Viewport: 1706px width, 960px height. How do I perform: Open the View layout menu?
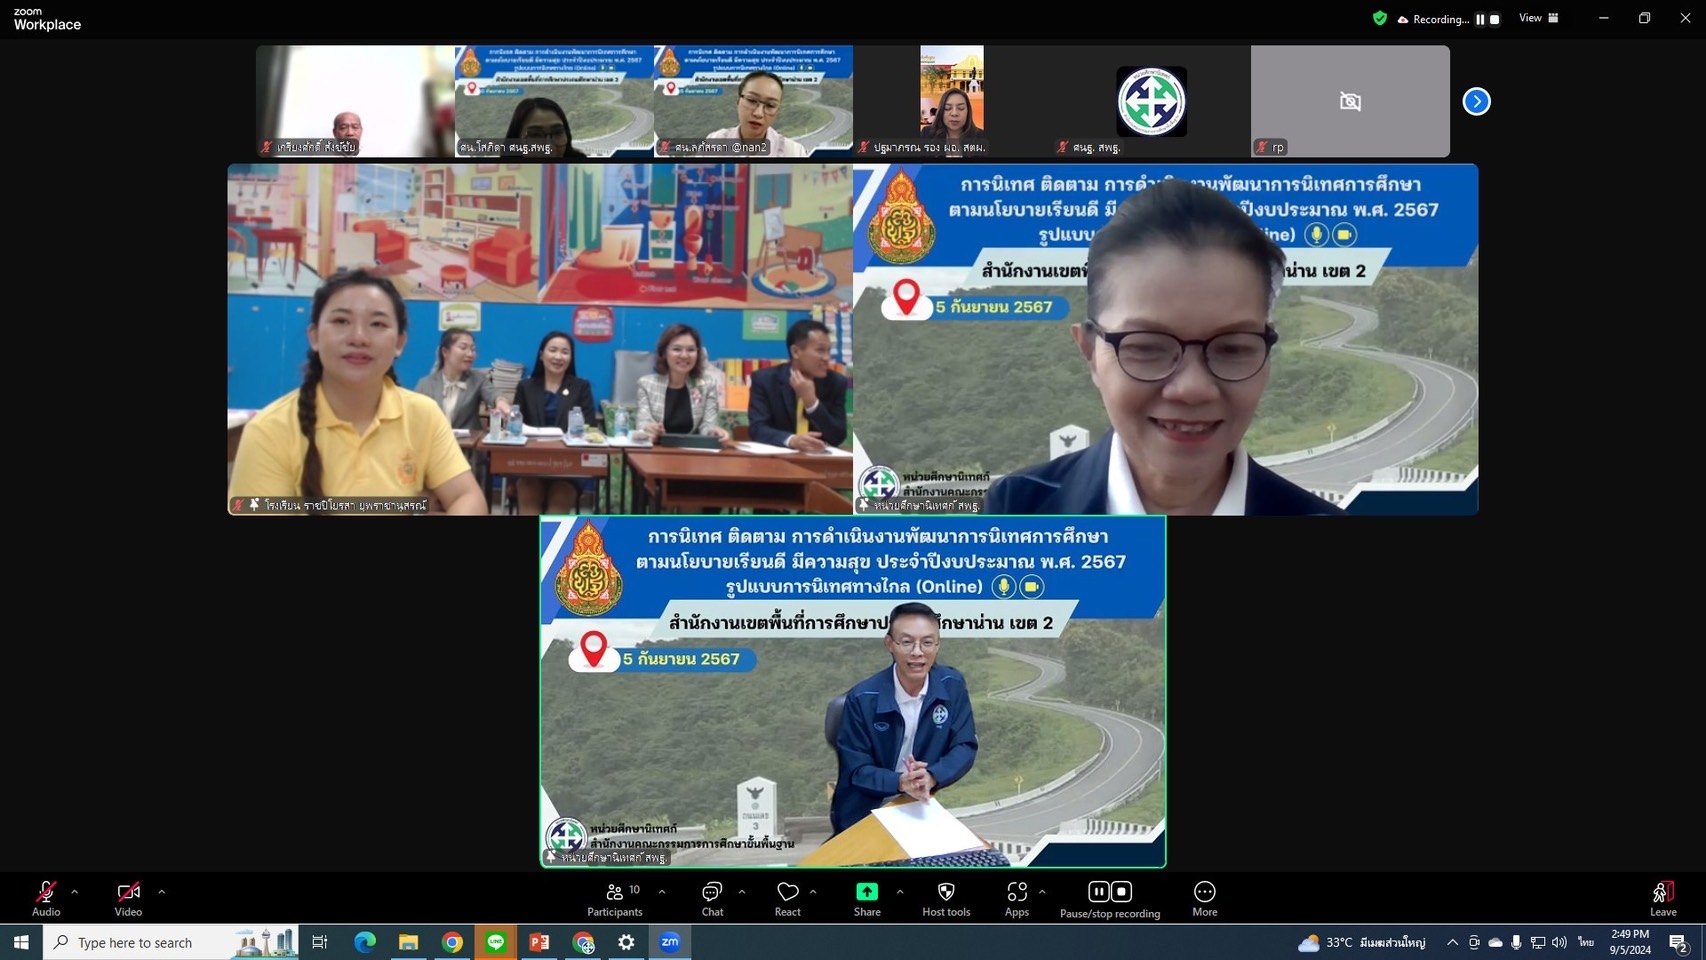tap(1539, 18)
